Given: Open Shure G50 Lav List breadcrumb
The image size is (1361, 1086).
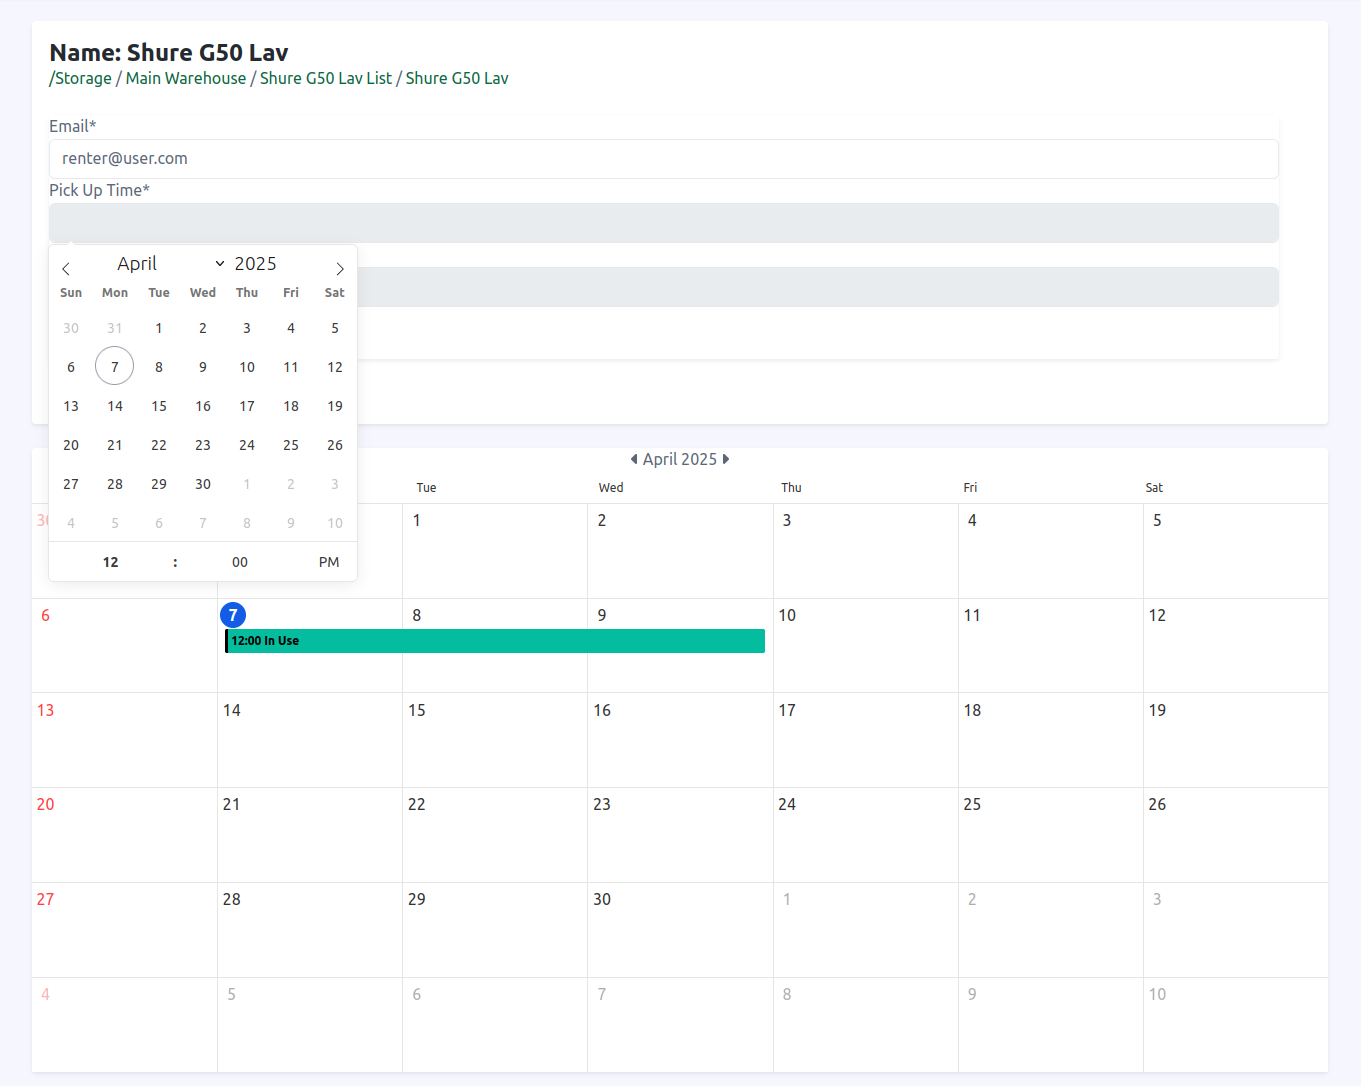Looking at the screenshot, I should pos(326,78).
